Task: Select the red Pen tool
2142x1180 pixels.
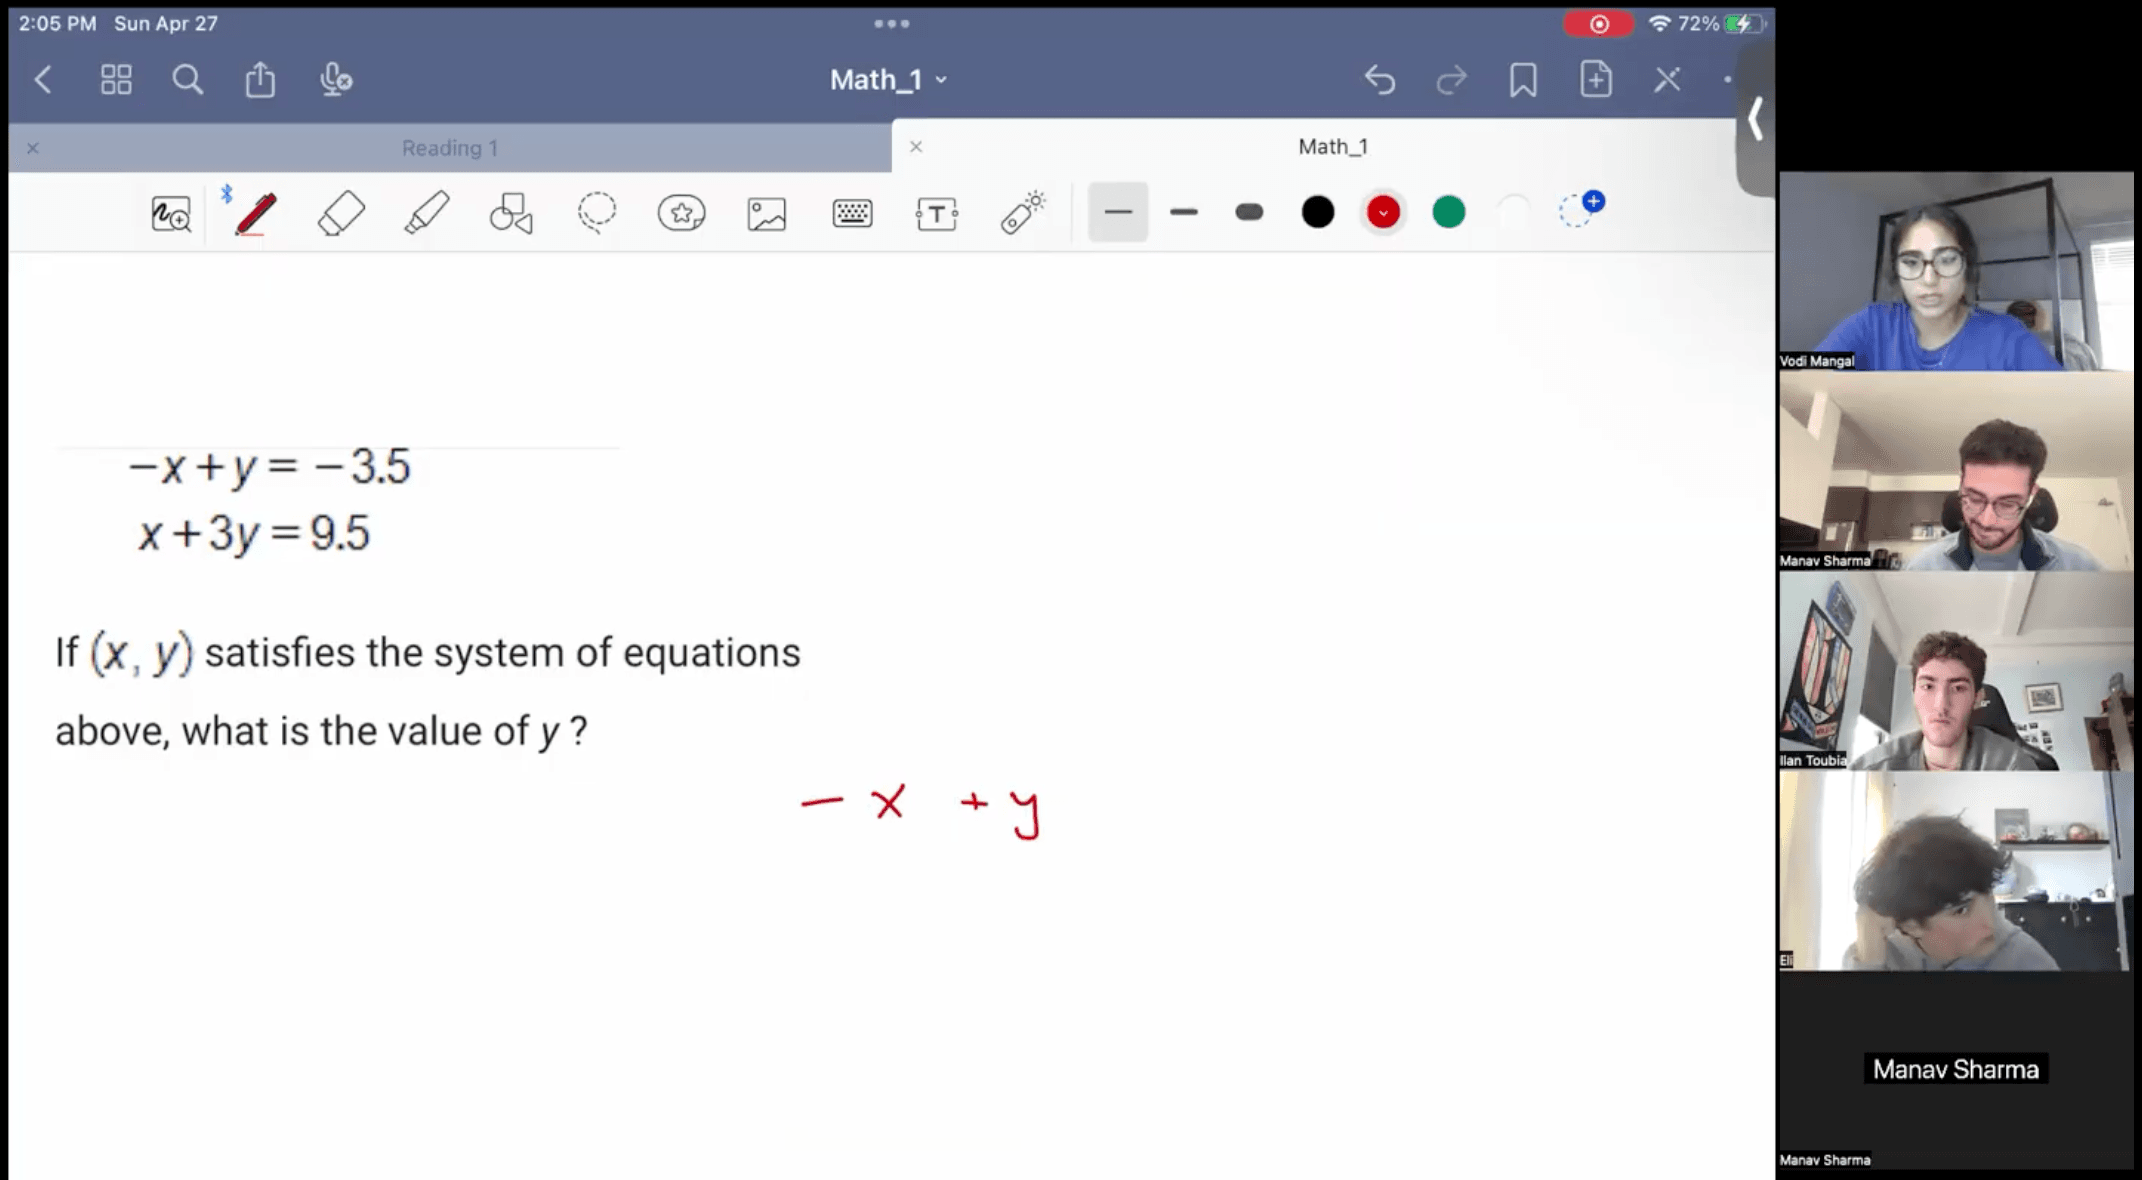Action: coord(255,213)
